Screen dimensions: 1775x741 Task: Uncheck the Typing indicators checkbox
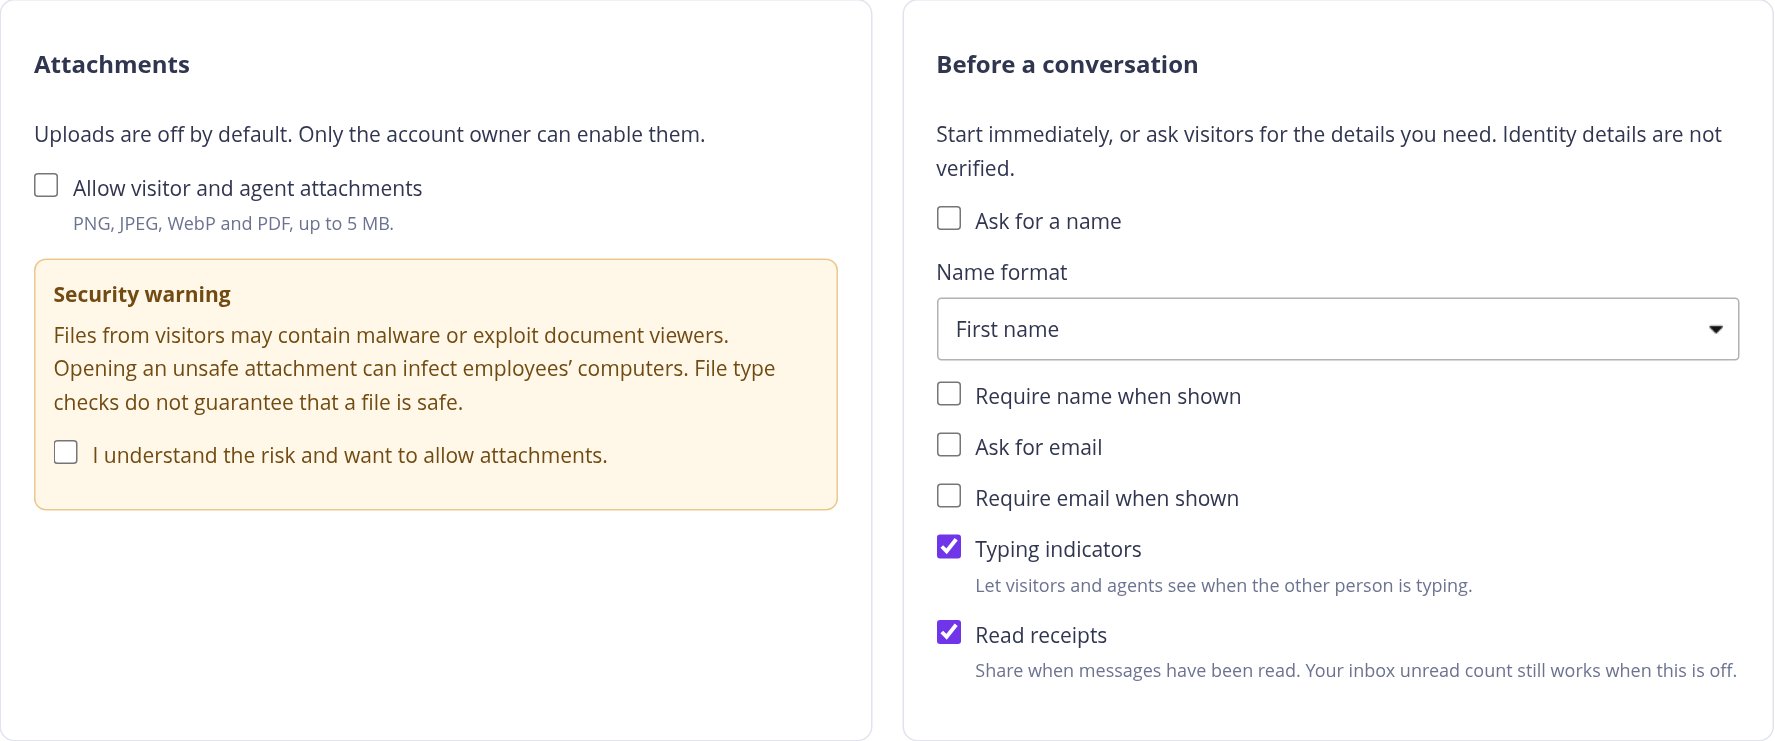(949, 546)
